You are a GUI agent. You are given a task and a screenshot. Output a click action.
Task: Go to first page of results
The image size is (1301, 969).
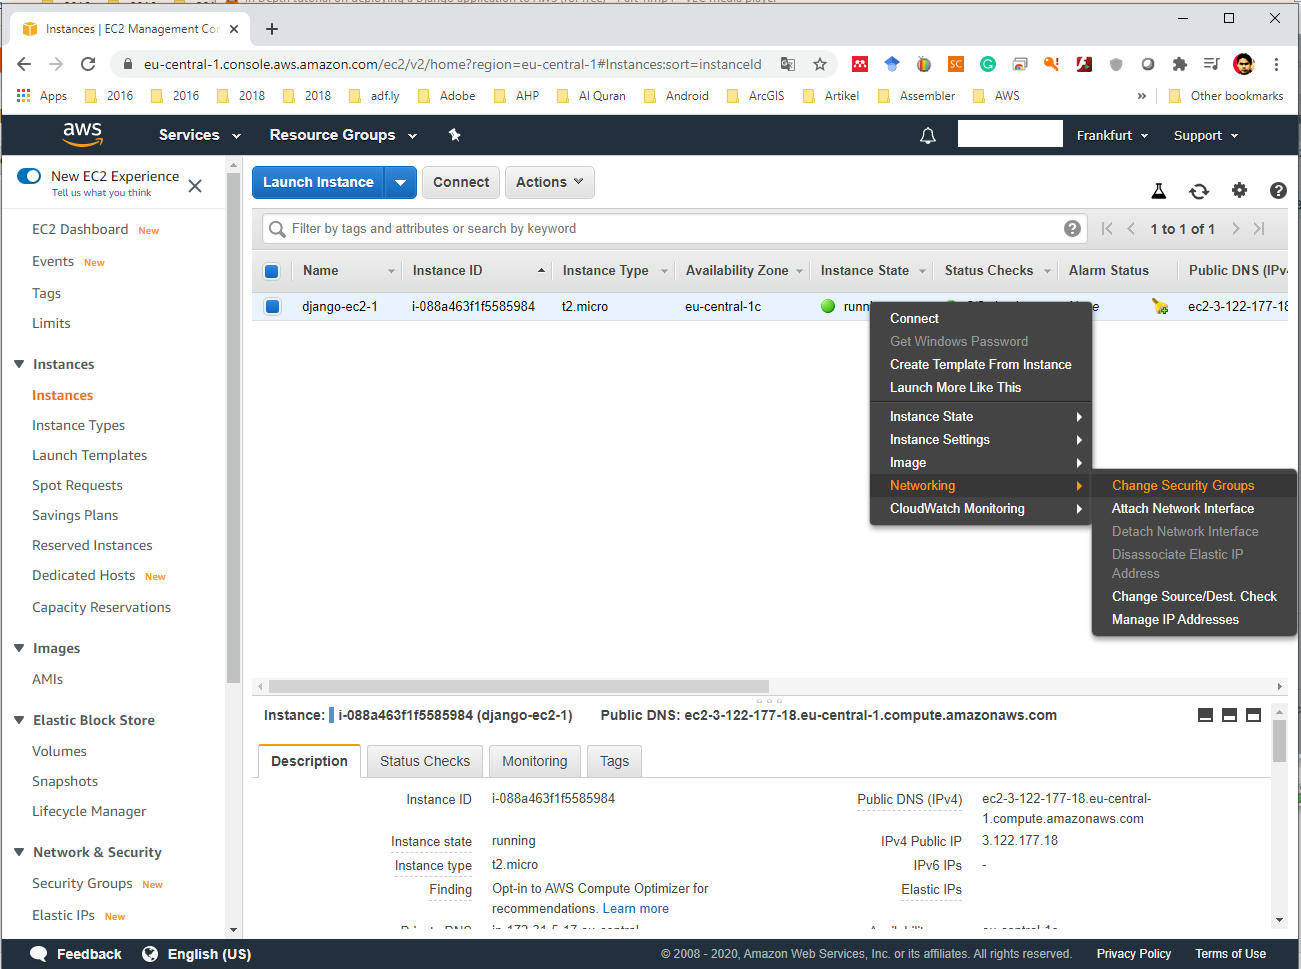coord(1107,229)
